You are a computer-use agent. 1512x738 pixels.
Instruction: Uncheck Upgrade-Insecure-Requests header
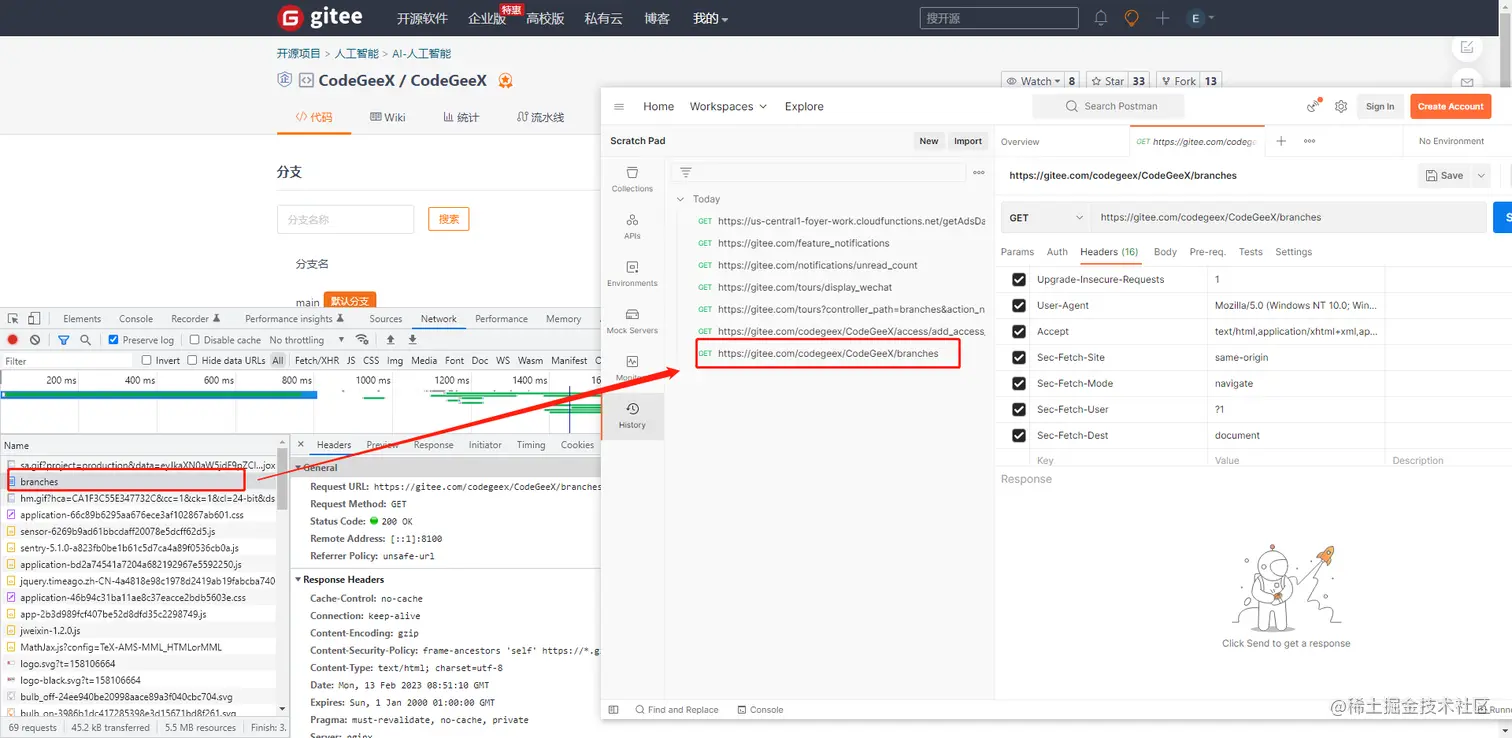[x=1019, y=279]
